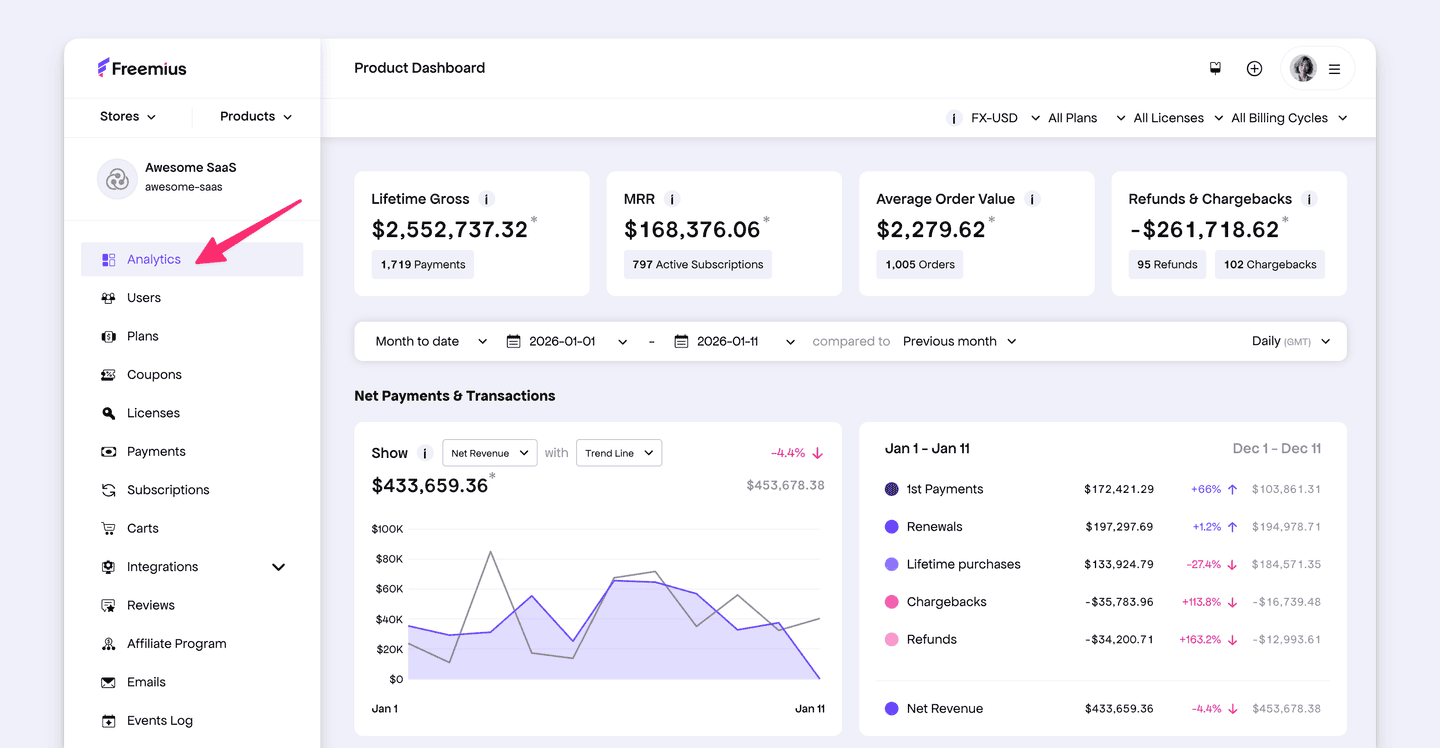Click the 797 Active Subscriptions badge
The image size is (1440, 748).
point(698,265)
